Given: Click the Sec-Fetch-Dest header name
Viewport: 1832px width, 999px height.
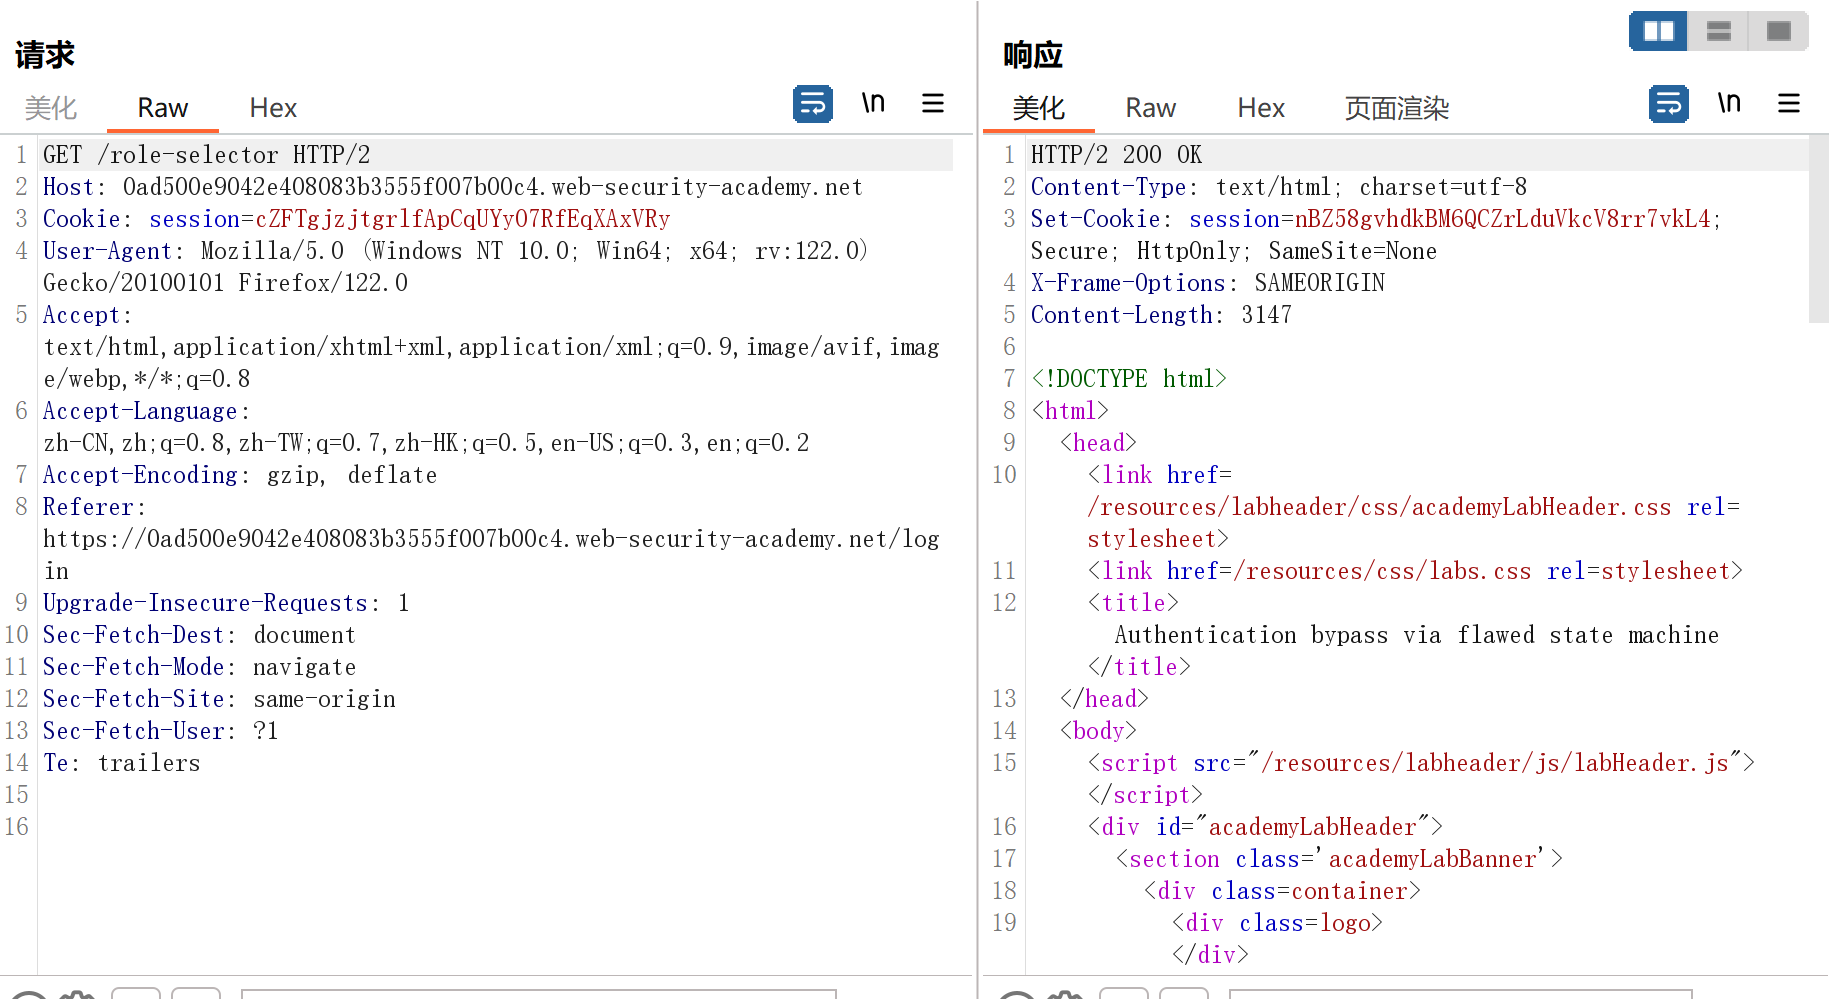Looking at the screenshot, I should (134, 635).
